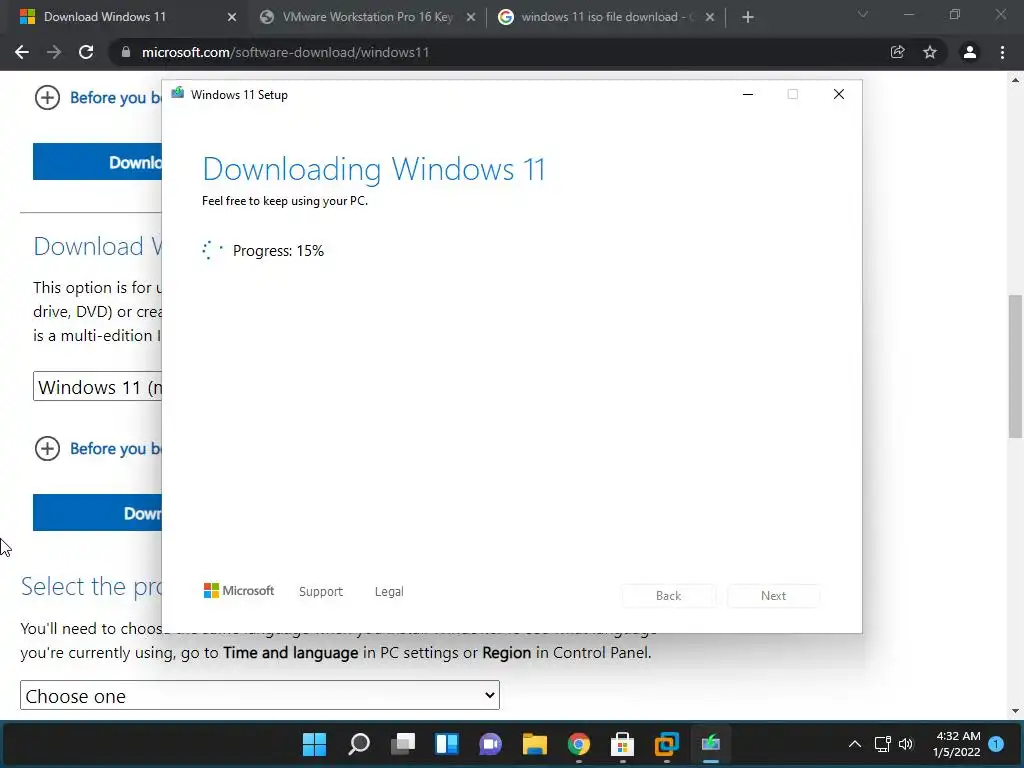Click the Windows 11 Setup title icon

click(178, 94)
